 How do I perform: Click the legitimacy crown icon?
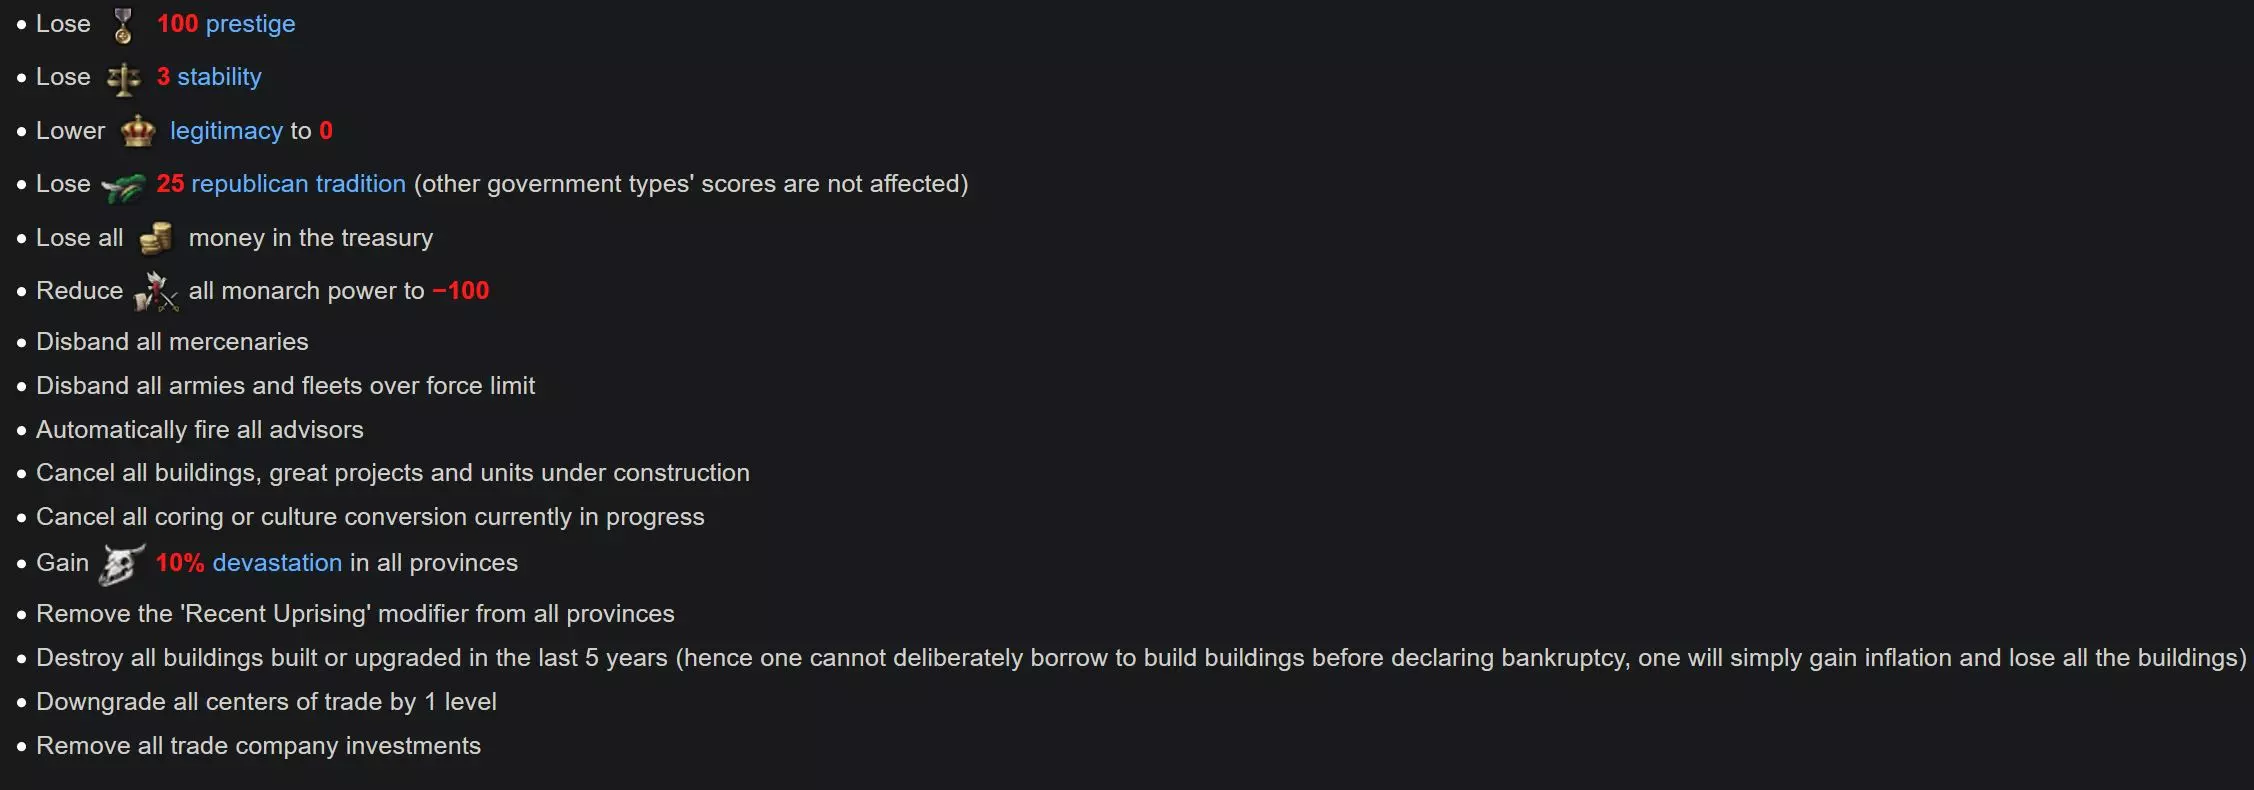click(x=137, y=131)
